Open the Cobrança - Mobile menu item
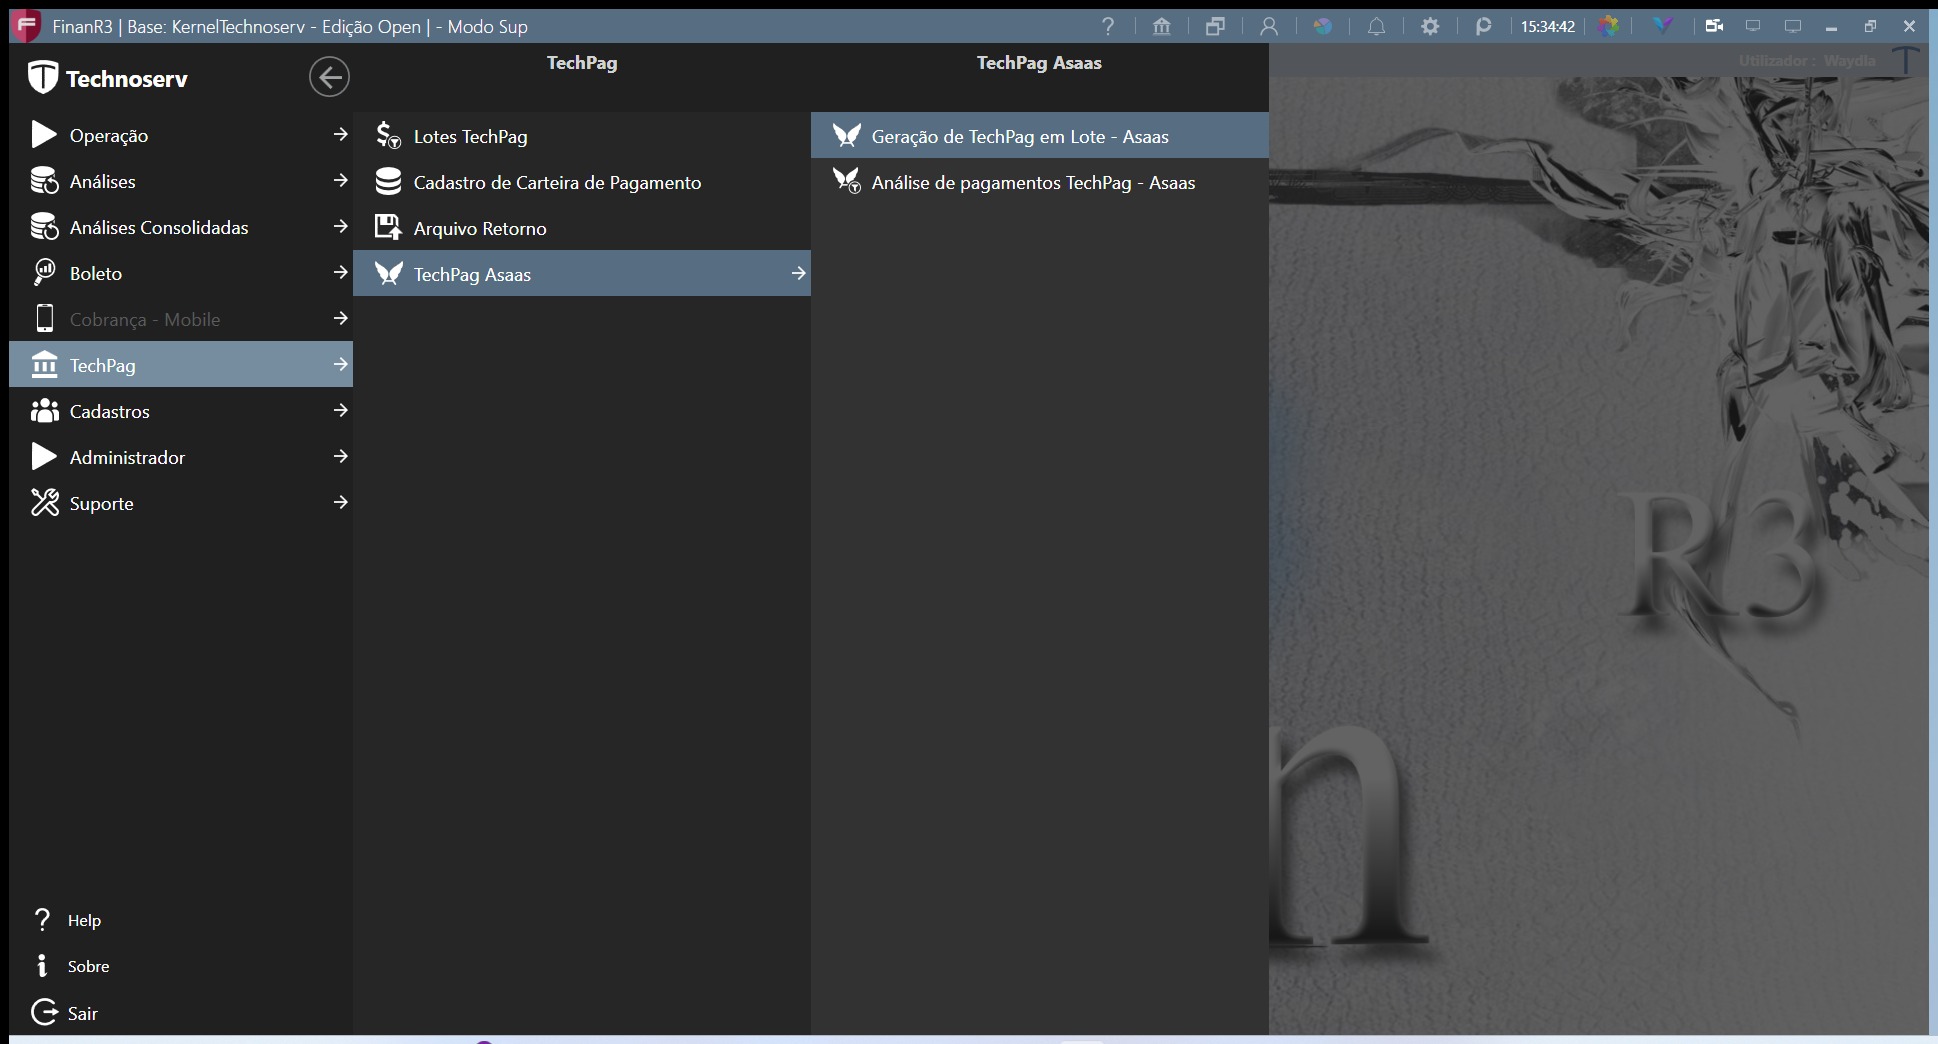 point(181,319)
